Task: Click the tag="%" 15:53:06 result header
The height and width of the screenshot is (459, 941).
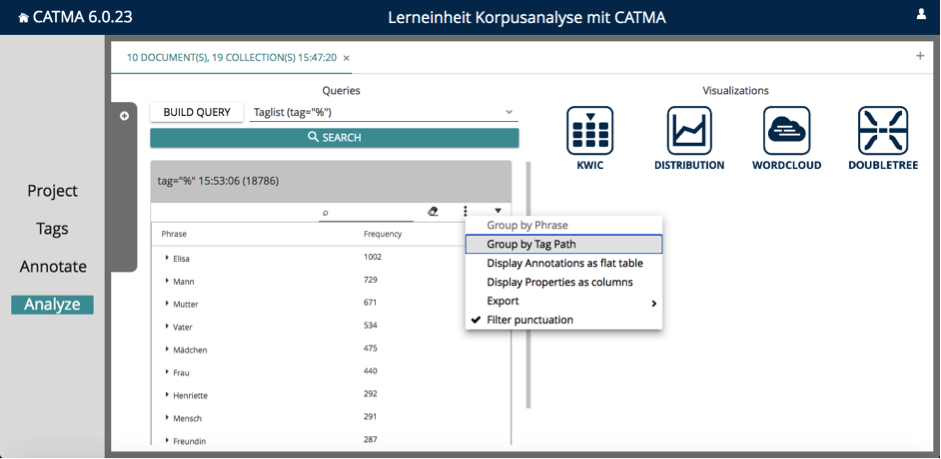Action: 331,181
